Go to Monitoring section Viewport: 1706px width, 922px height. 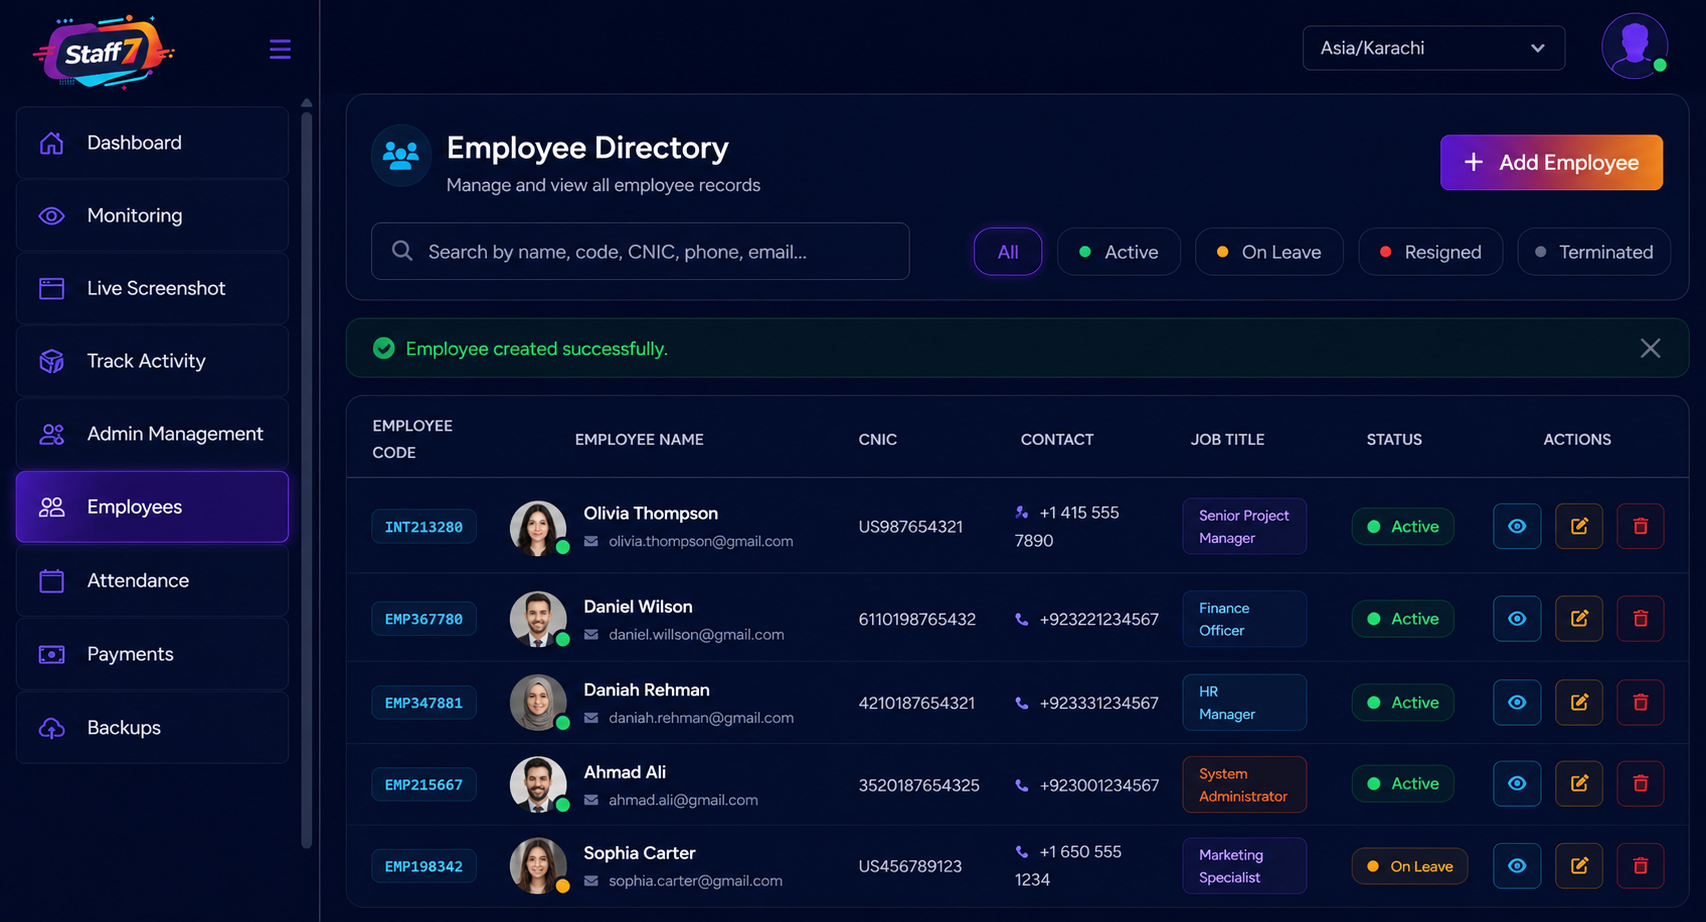click(x=152, y=216)
